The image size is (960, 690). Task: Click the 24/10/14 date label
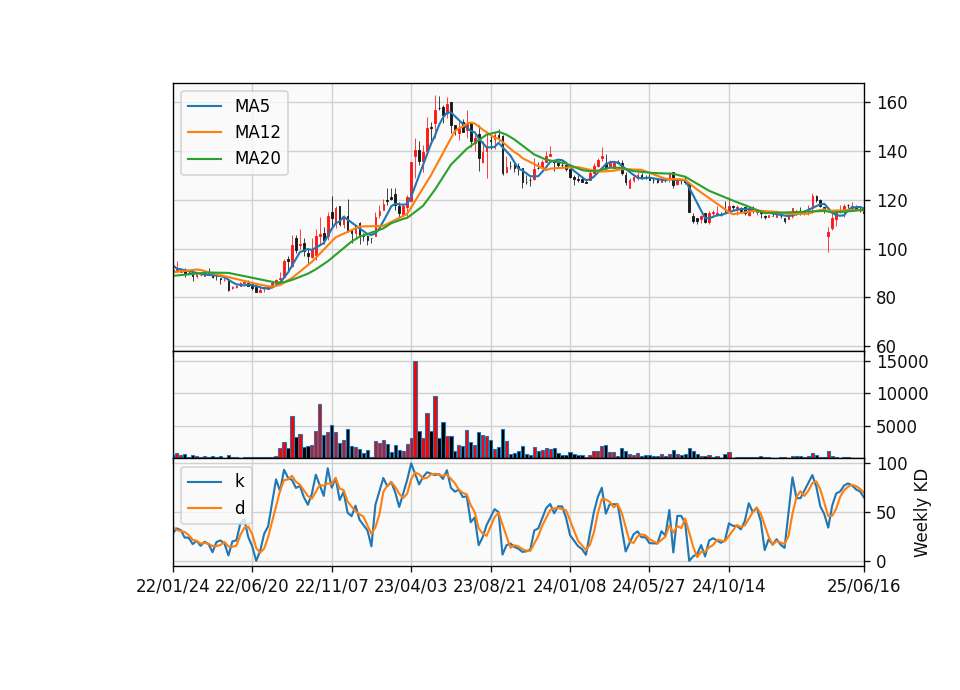pos(729,587)
